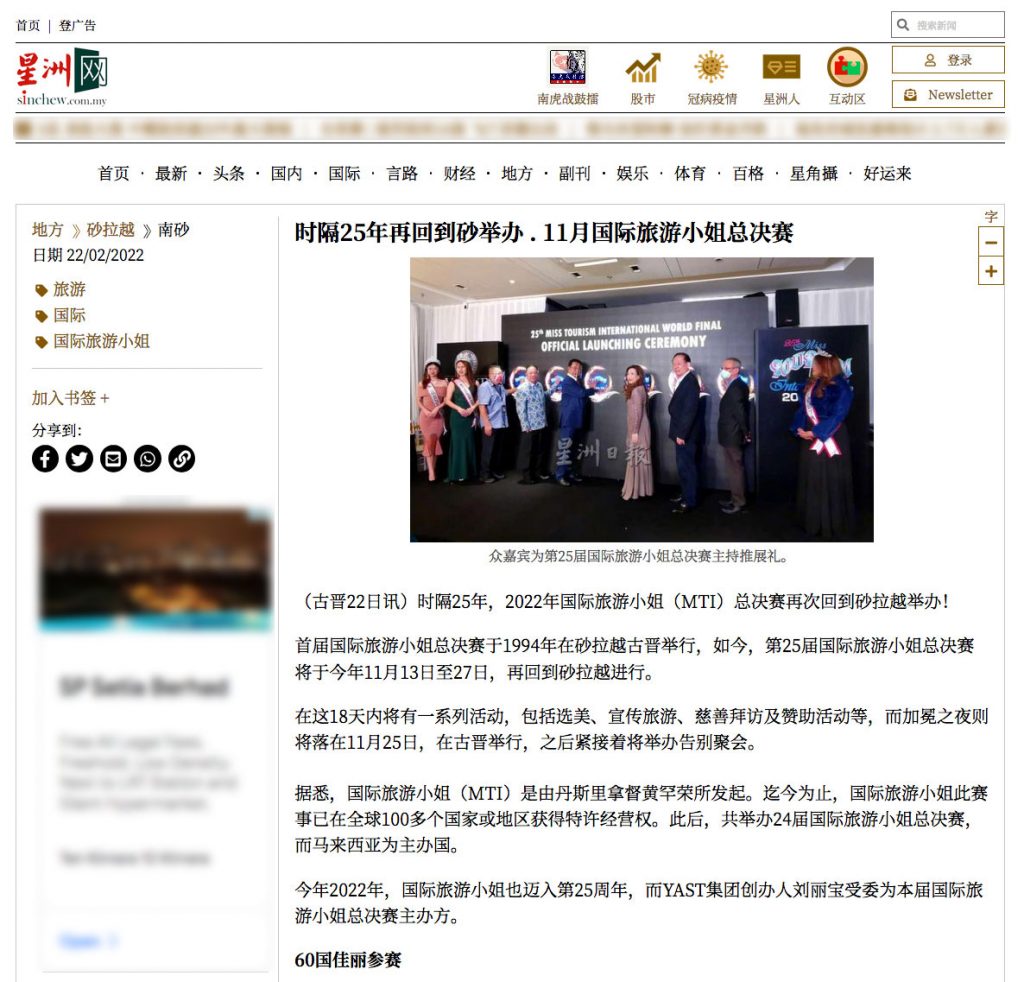Open the launching ceremony article photo
Viewport: 1024px width, 982px height.
[x=641, y=399]
